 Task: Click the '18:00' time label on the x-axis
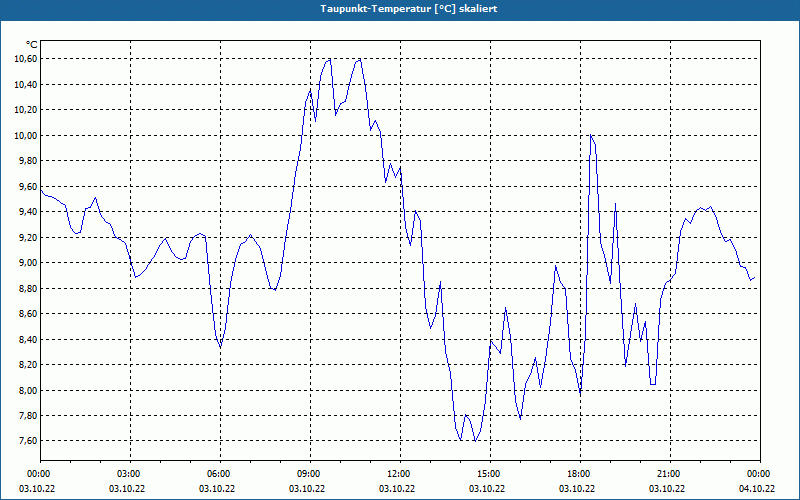pos(580,474)
